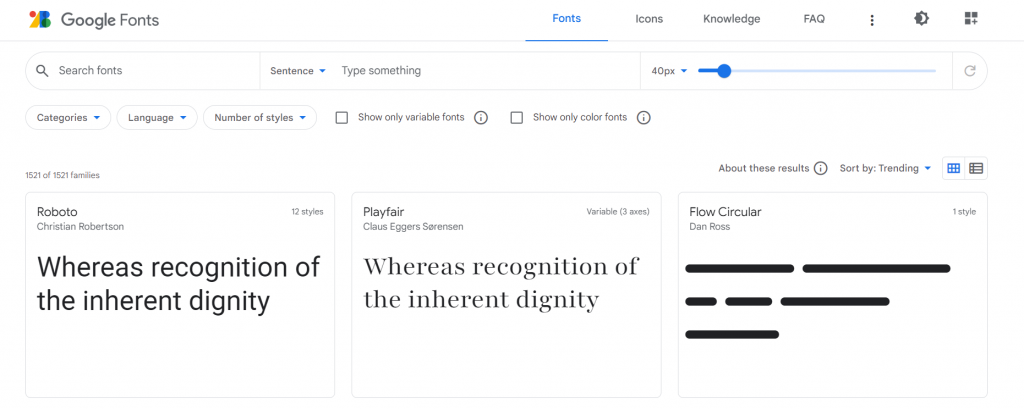Show info about variable fonts
1024x409 pixels.
481,118
